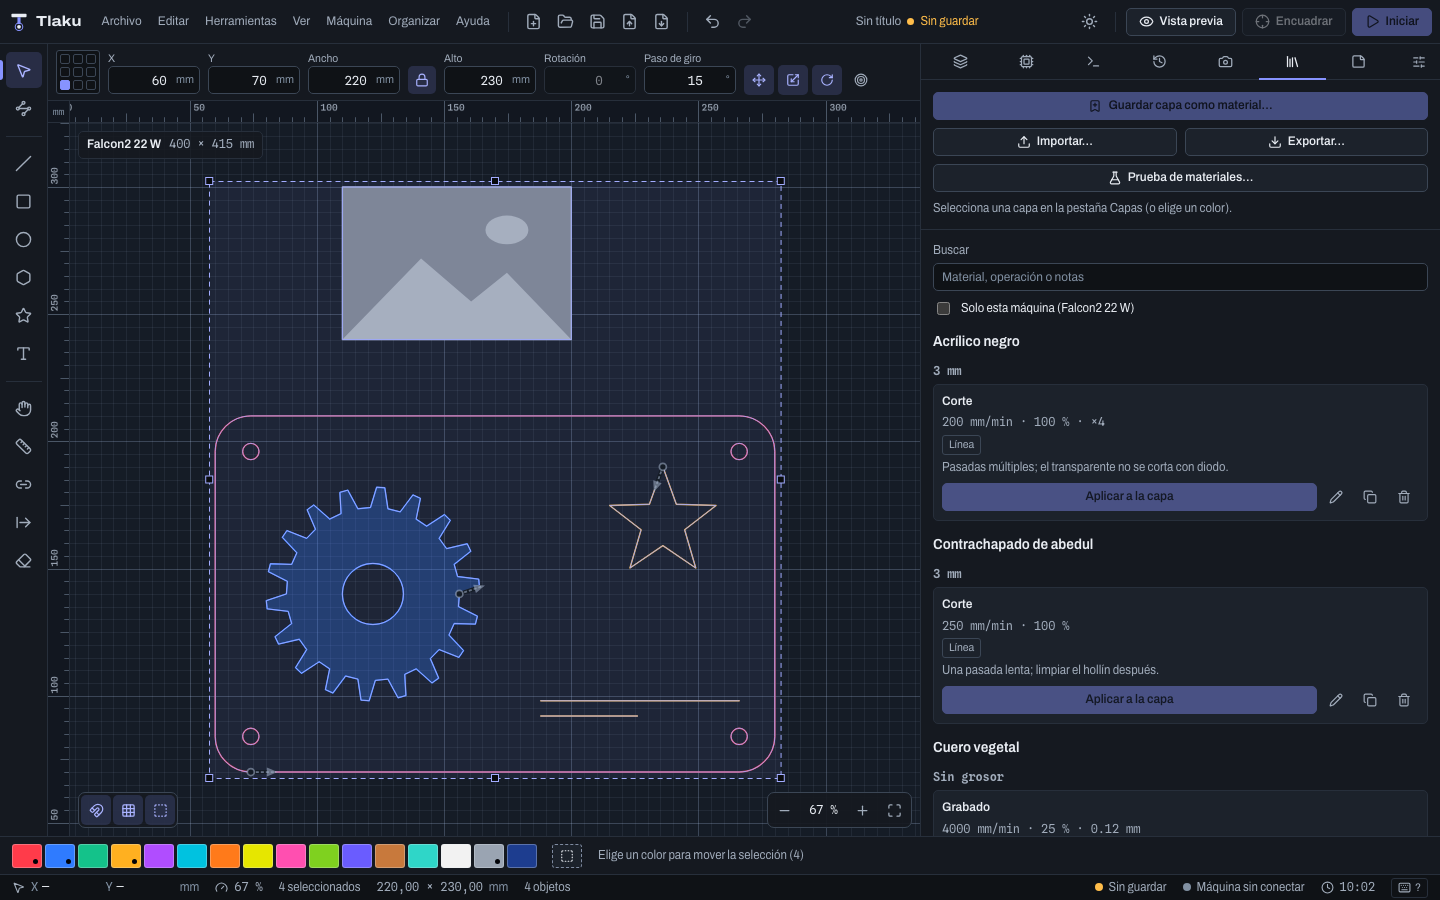Toggle the grid display button
The width and height of the screenshot is (1440, 900).
(x=129, y=811)
